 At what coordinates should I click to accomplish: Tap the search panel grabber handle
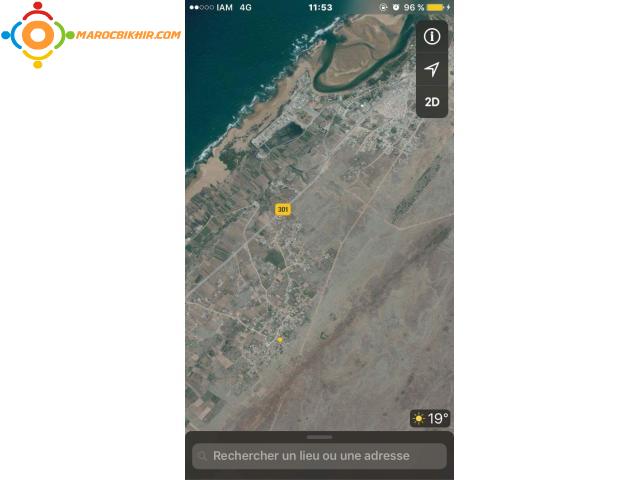[319, 437]
